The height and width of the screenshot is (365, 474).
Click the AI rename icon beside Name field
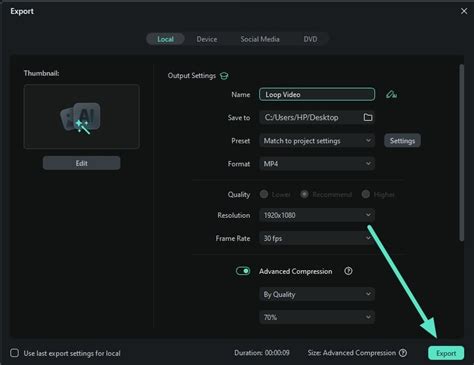pos(391,95)
